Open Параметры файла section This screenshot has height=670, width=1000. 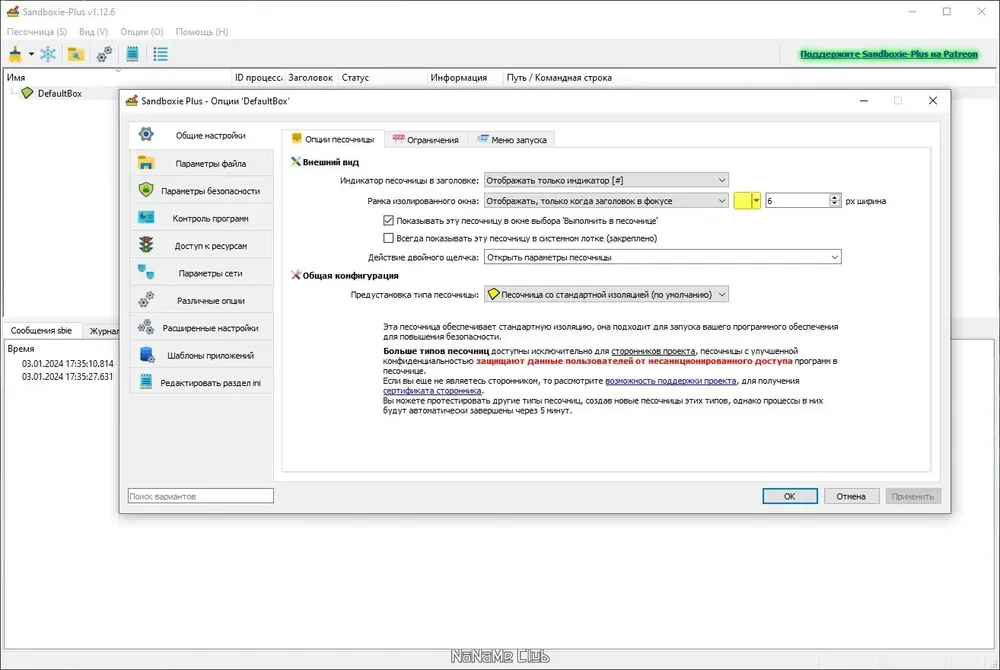(202, 163)
